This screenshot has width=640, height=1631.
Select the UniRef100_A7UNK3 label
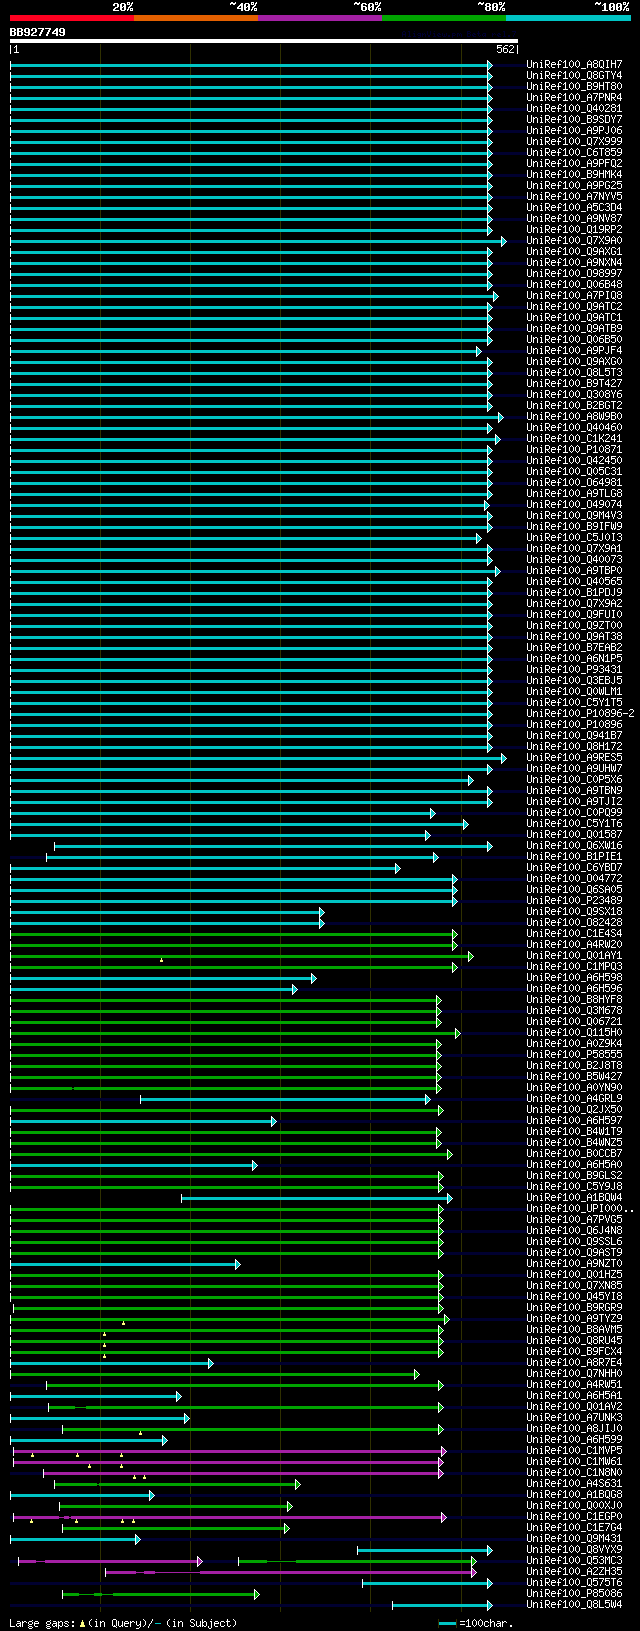tap(574, 1418)
